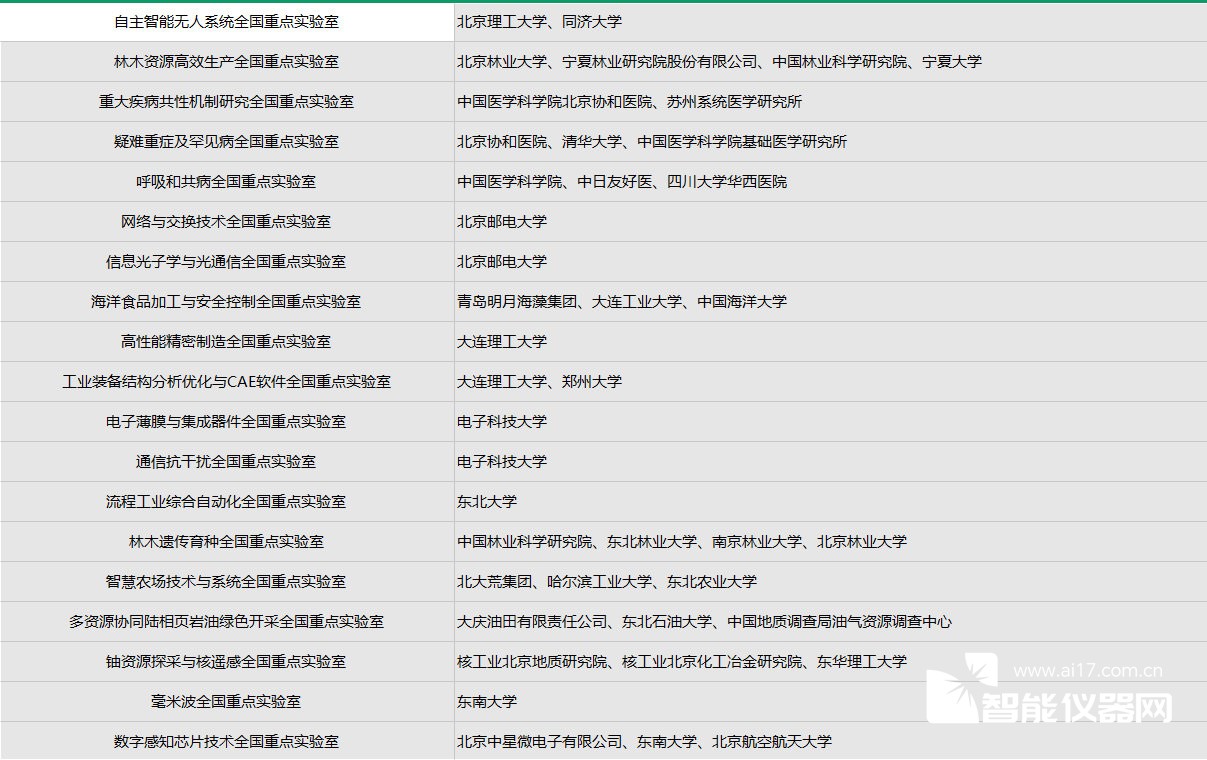Select 多资源协同陆相页岩油绿色开采 lab cell
Screen dimensions: 1207x760
click(x=227, y=621)
